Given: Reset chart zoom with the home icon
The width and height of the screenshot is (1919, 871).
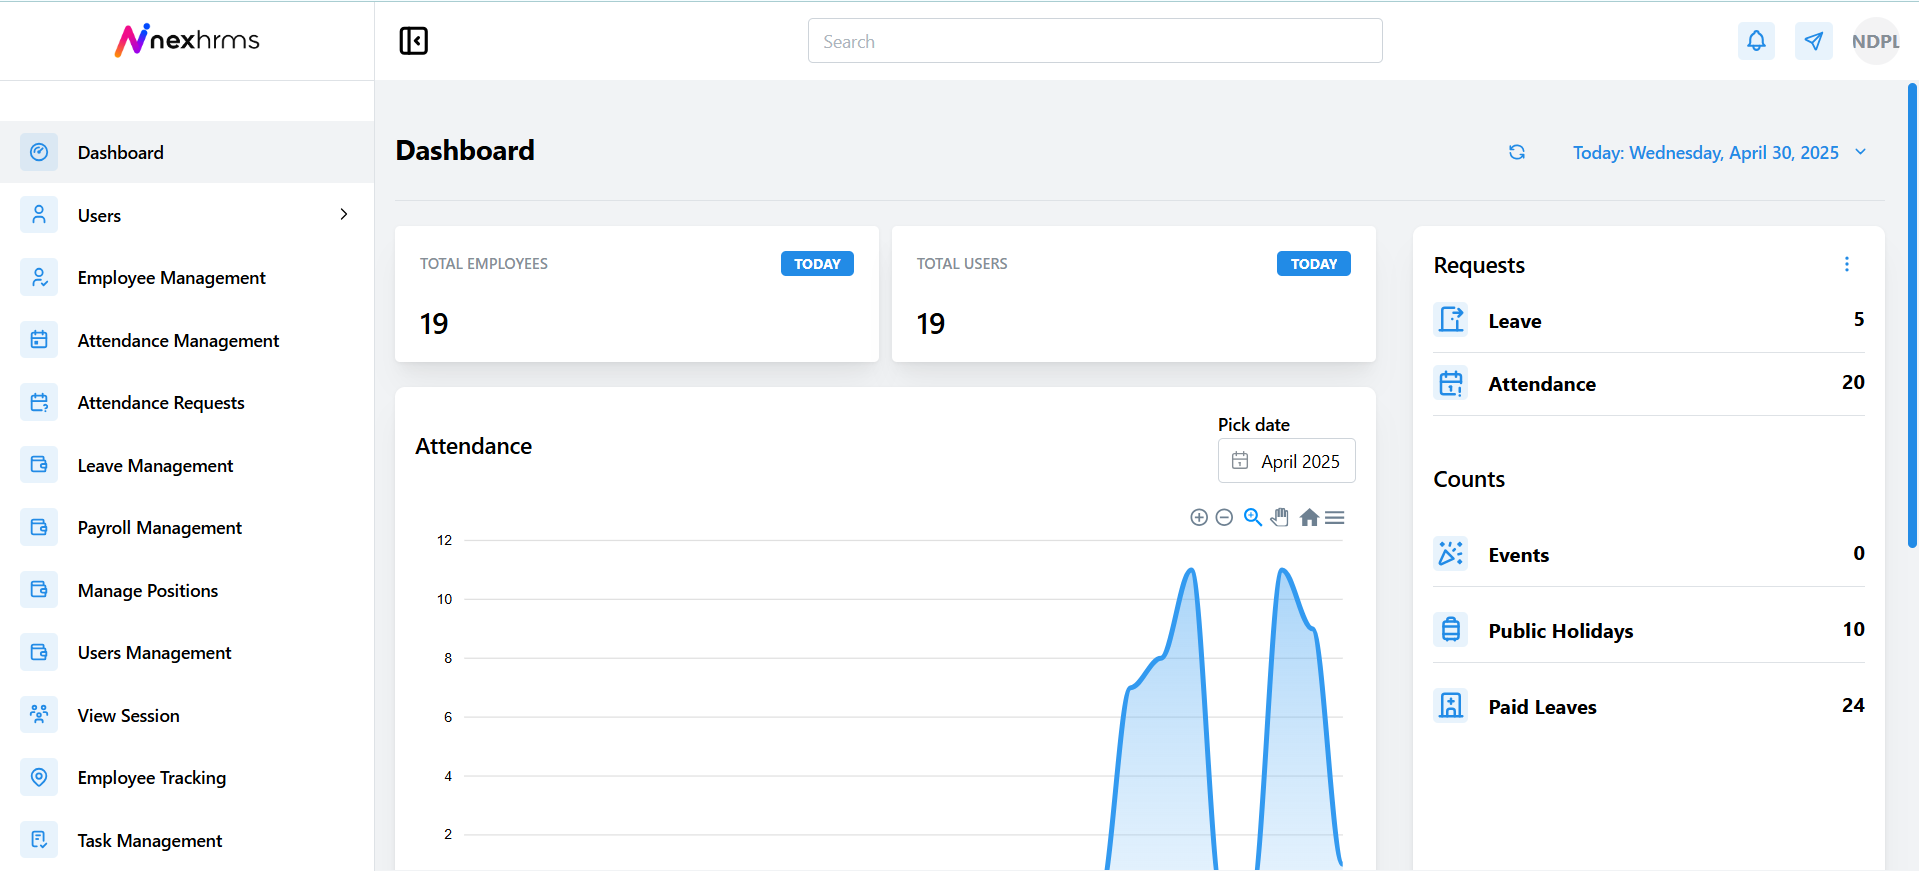Looking at the screenshot, I should [1309, 517].
